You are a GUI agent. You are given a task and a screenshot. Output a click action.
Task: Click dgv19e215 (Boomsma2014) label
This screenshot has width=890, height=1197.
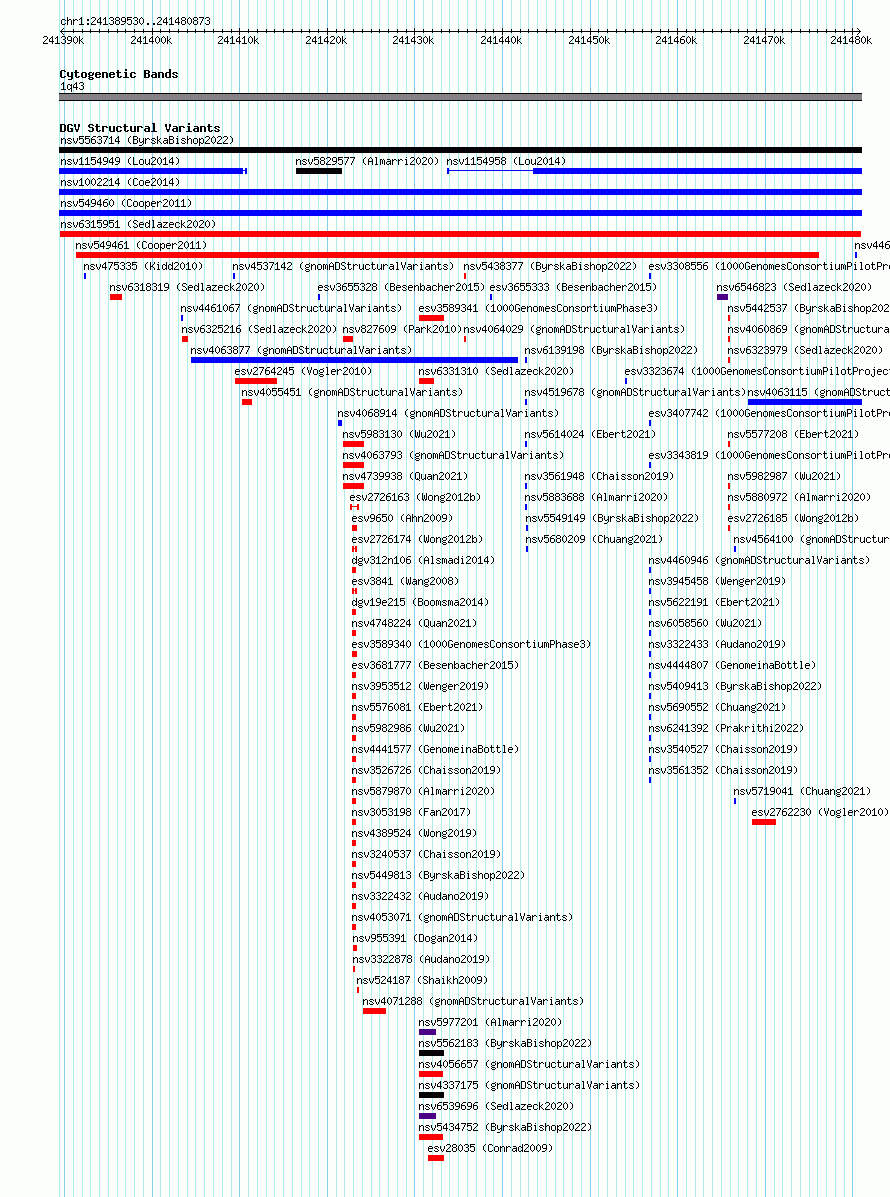click(420, 602)
